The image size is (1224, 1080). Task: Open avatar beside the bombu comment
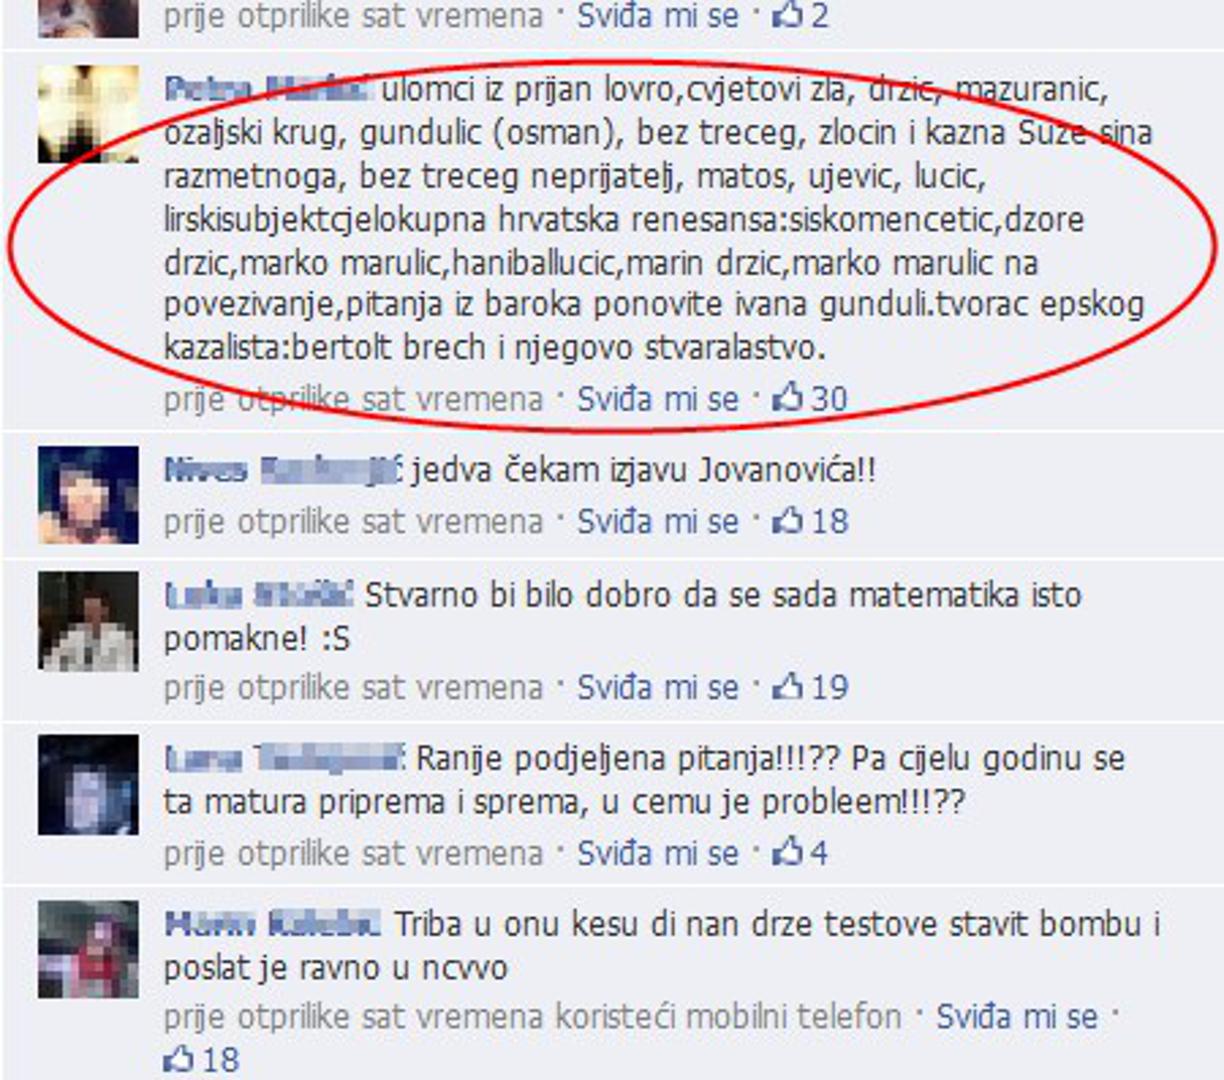click(x=88, y=949)
